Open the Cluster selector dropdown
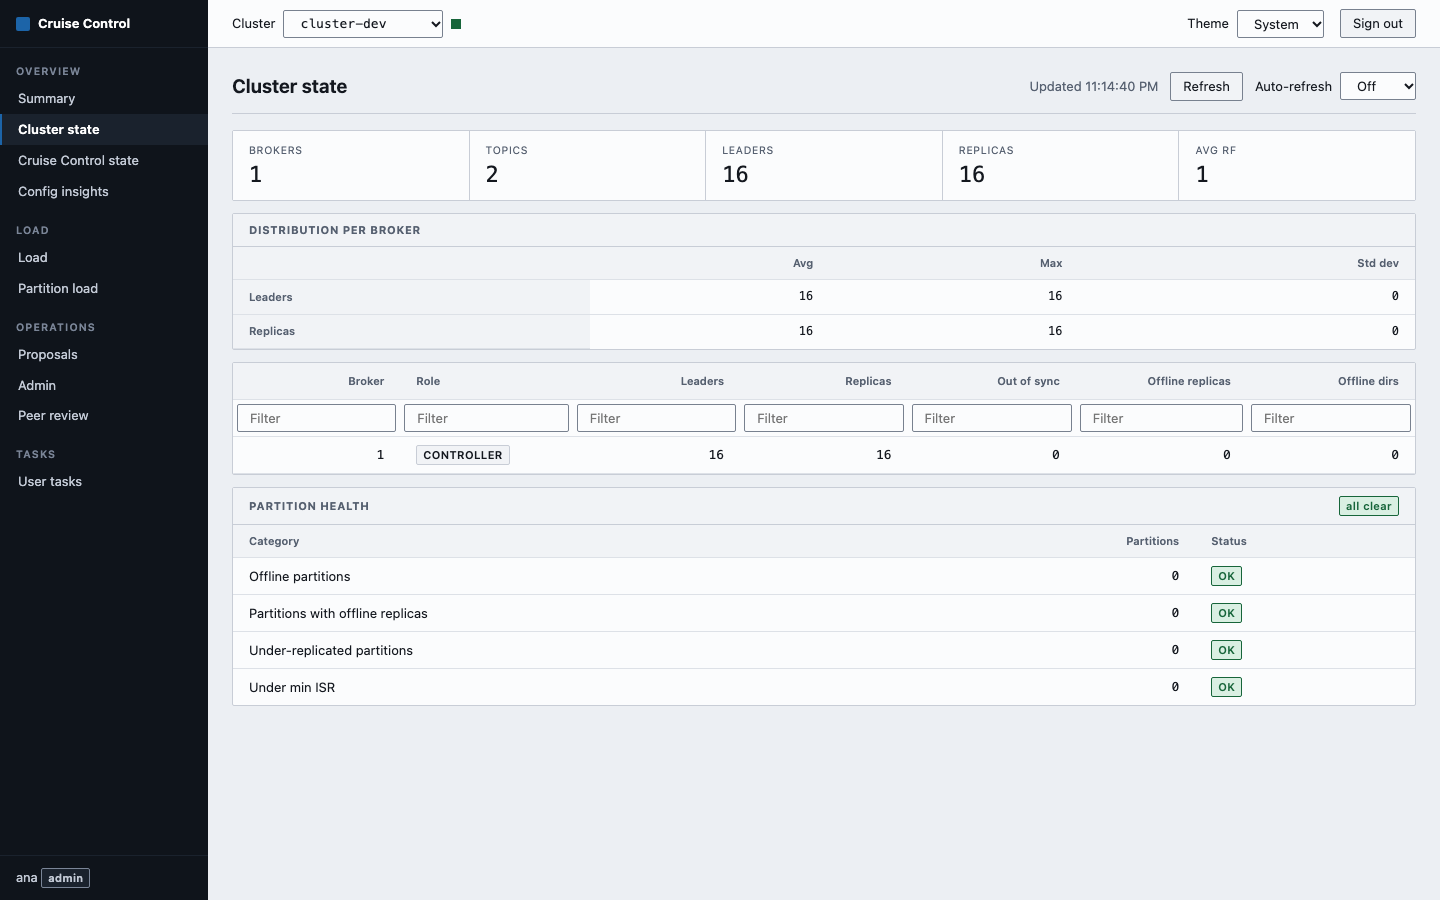The image size is (1440, 900). [x=363, y=24]
